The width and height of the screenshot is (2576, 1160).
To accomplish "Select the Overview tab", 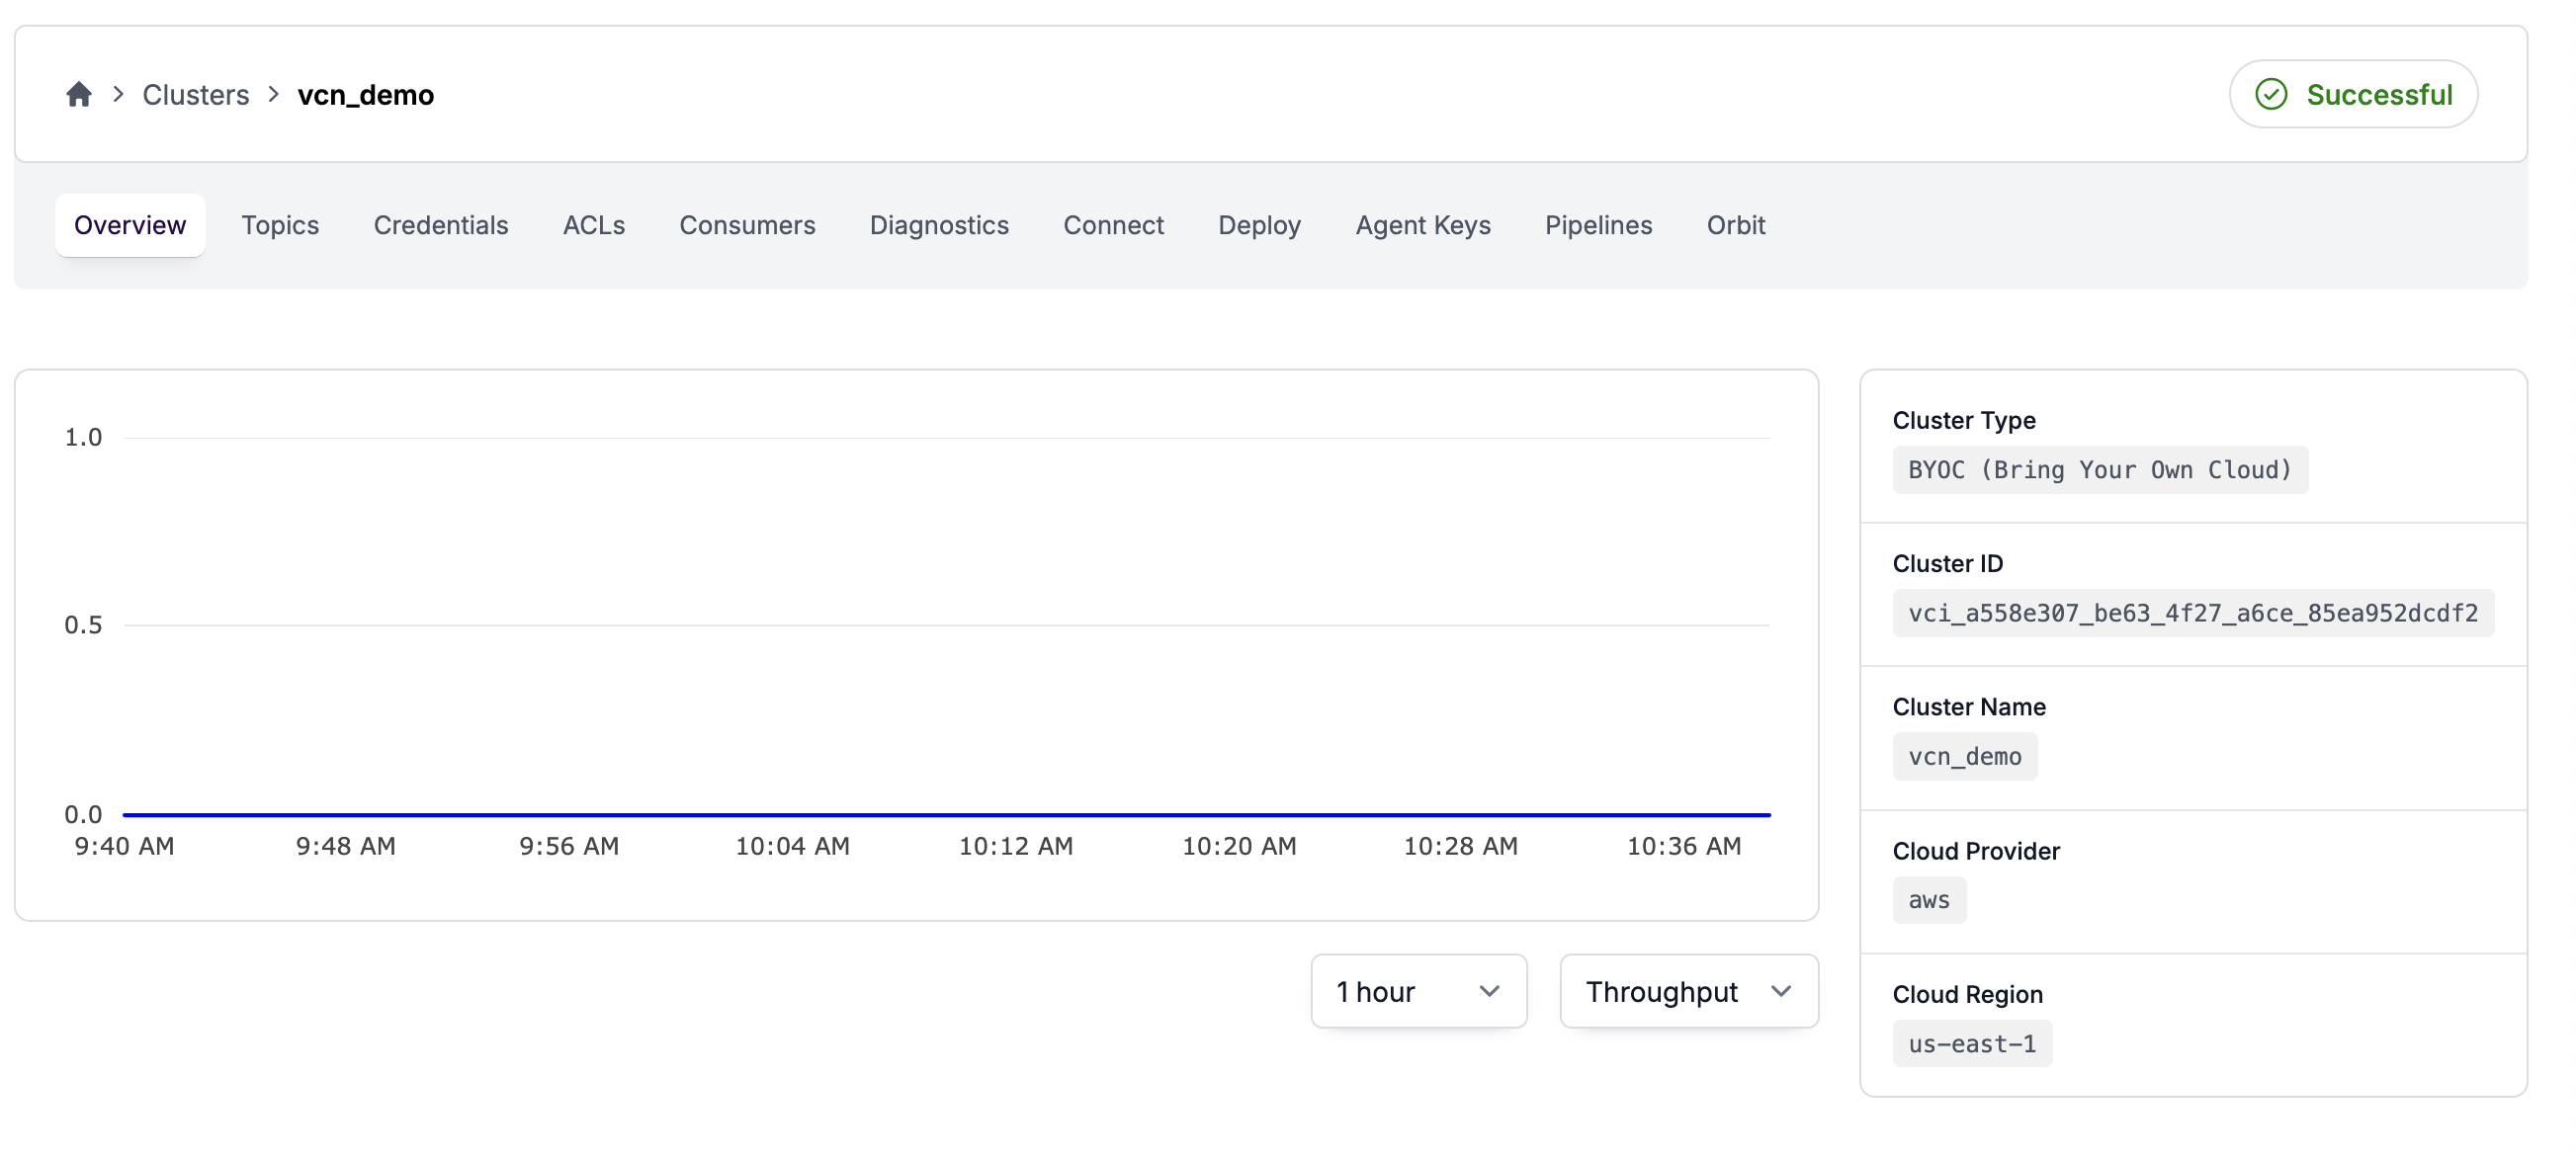I will (130, 225).
